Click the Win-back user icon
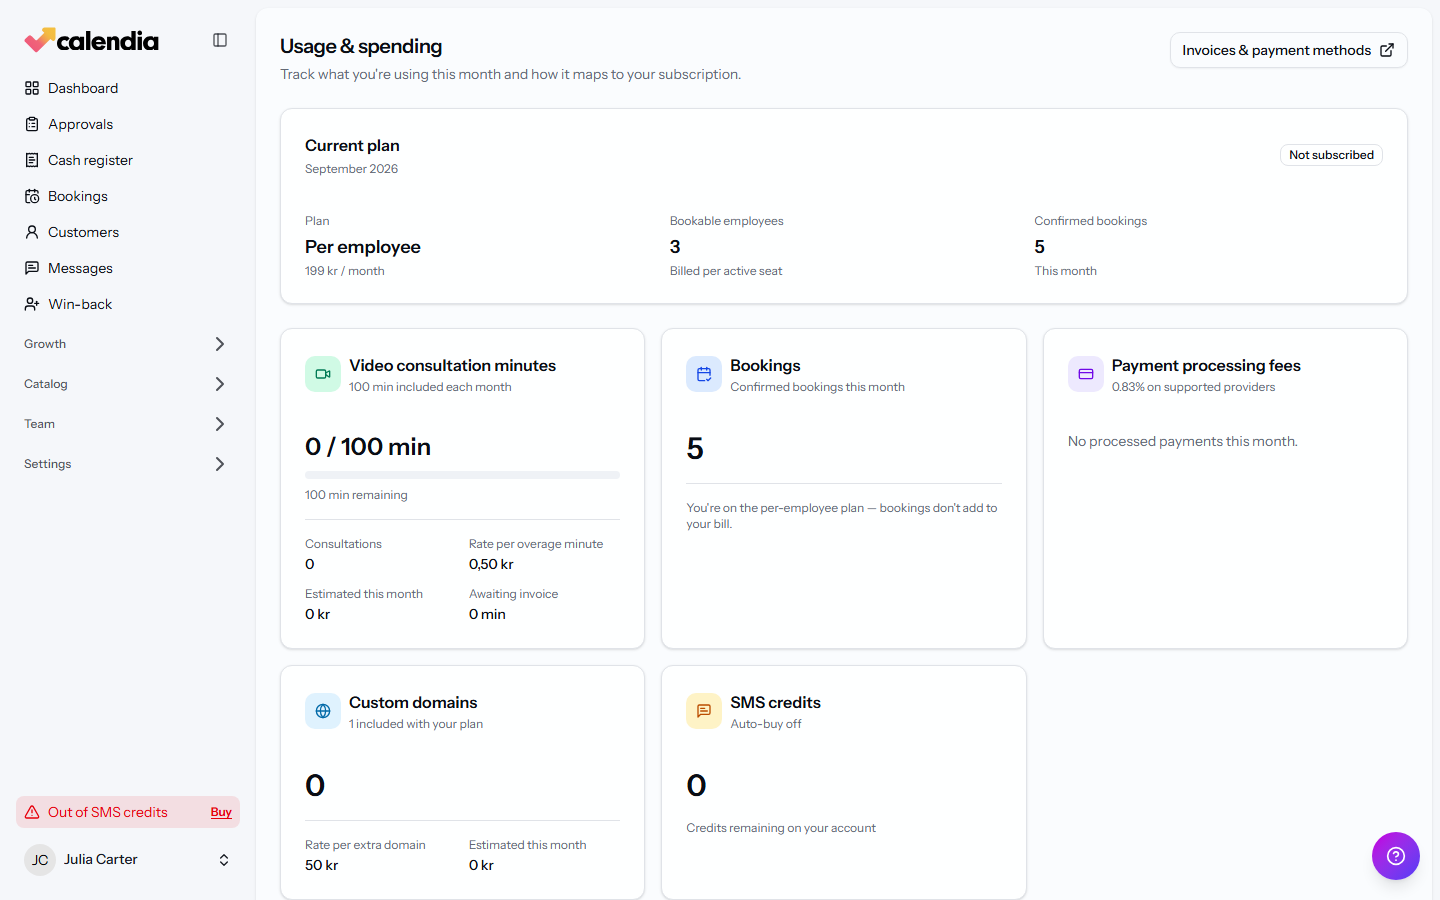The width and height of the screenshot is (1440, 900). [32, 304]
